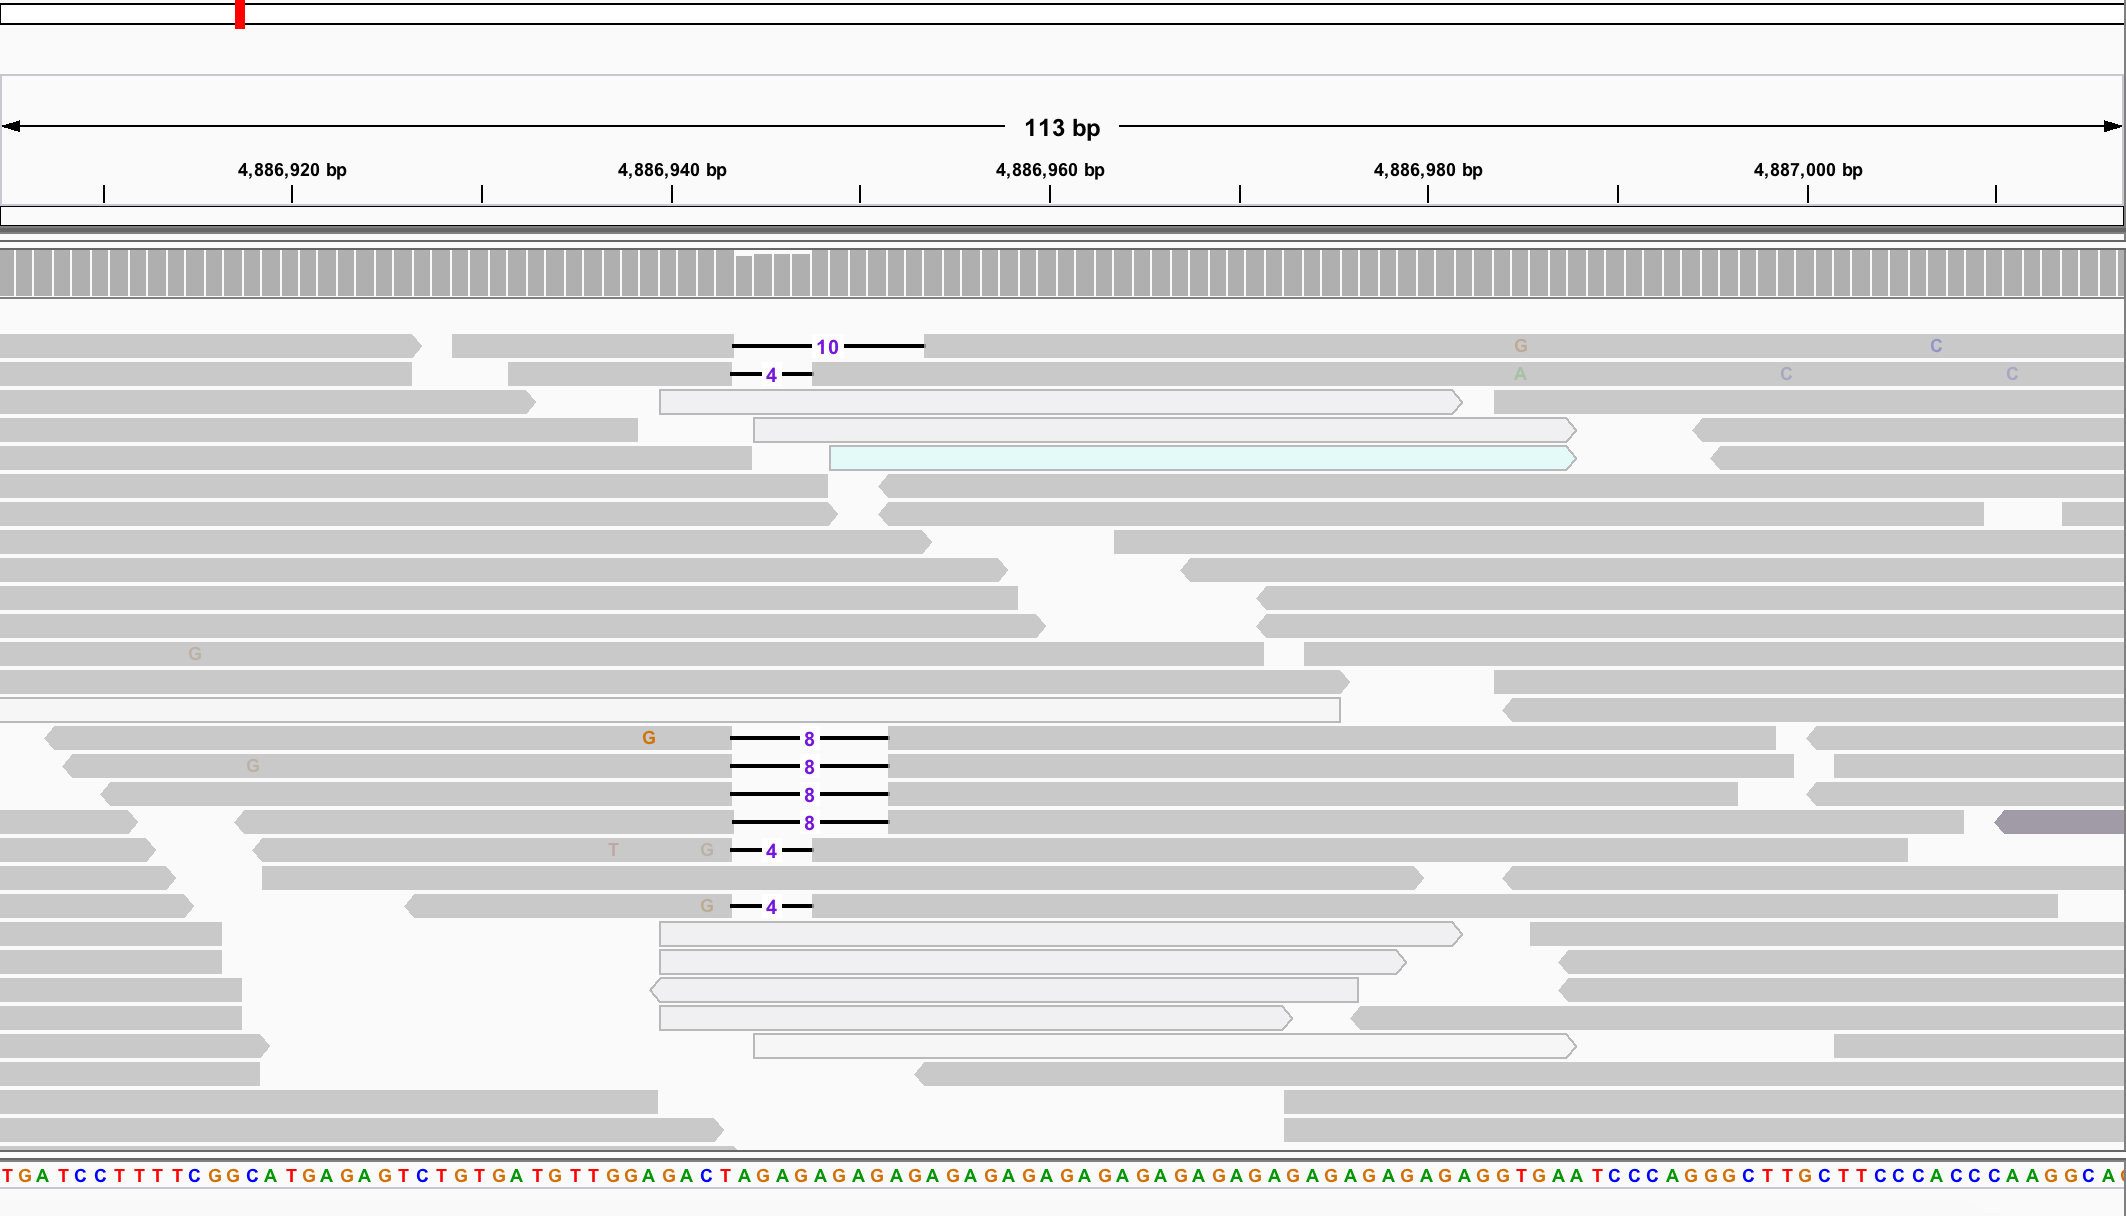Select a white outlined paired read
The height and width of the screenshot is (1216, 2126).
1050,402
